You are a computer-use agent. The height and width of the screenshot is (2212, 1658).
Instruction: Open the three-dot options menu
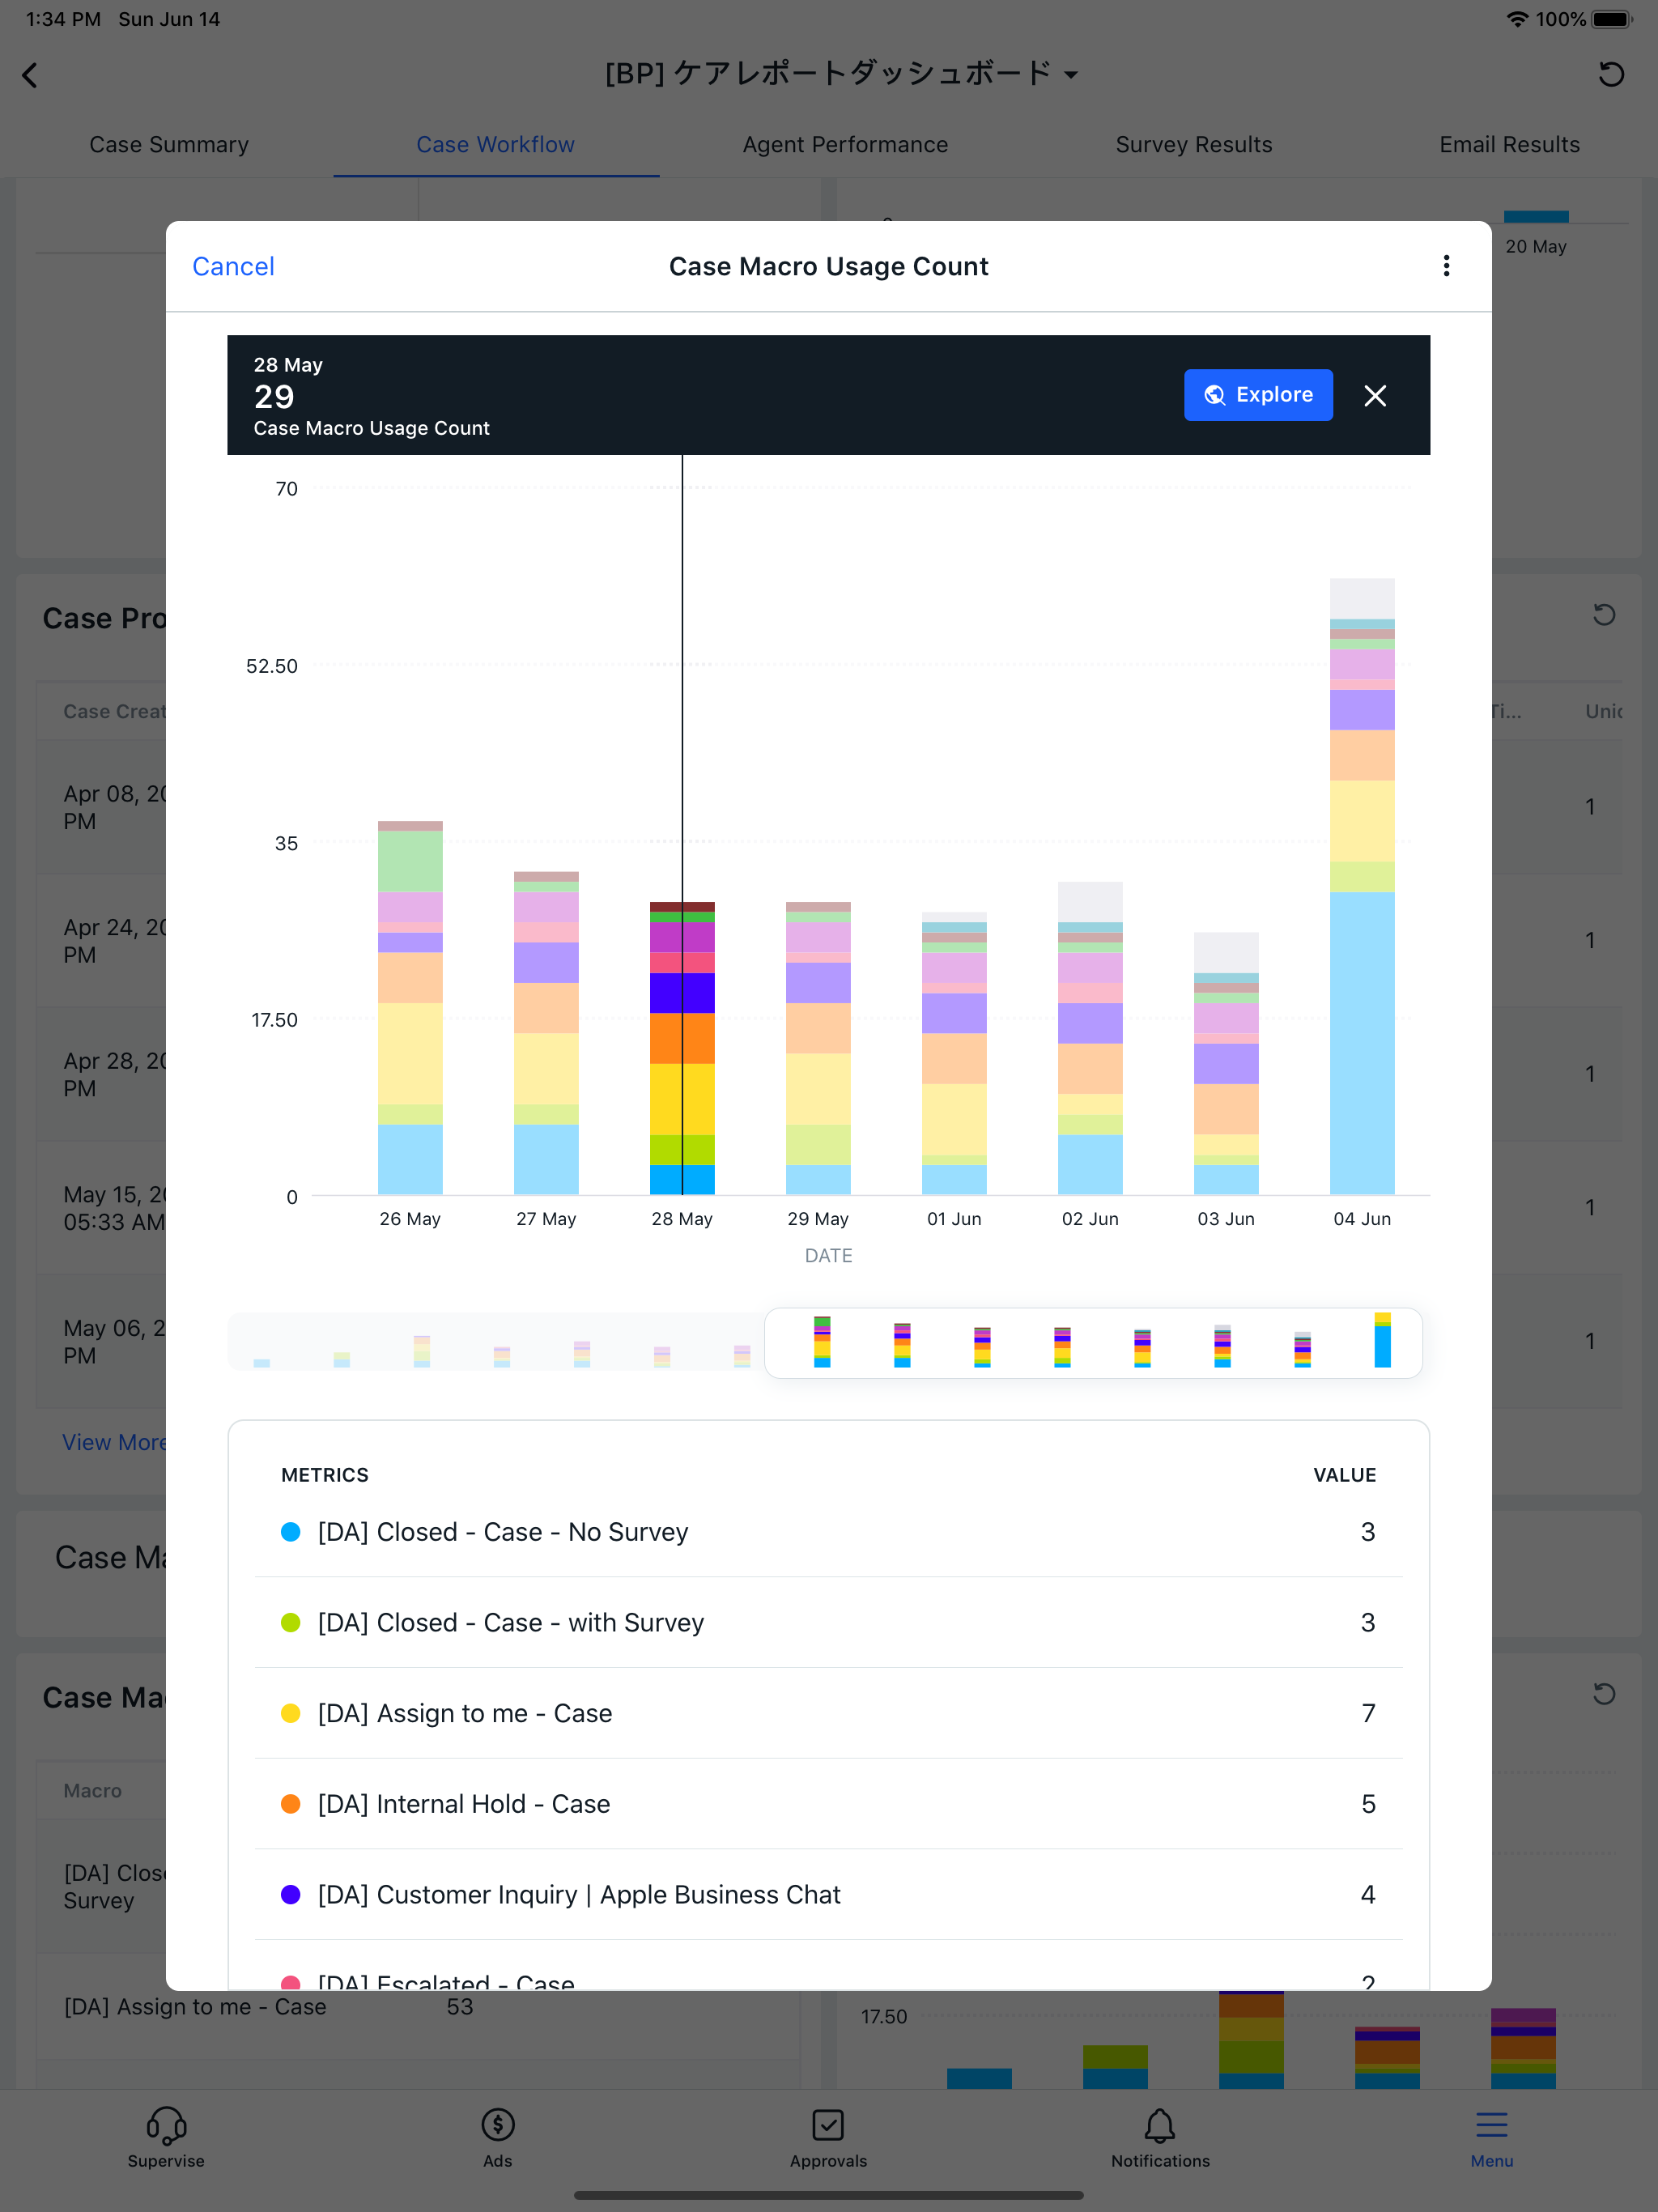(1446, 266)
